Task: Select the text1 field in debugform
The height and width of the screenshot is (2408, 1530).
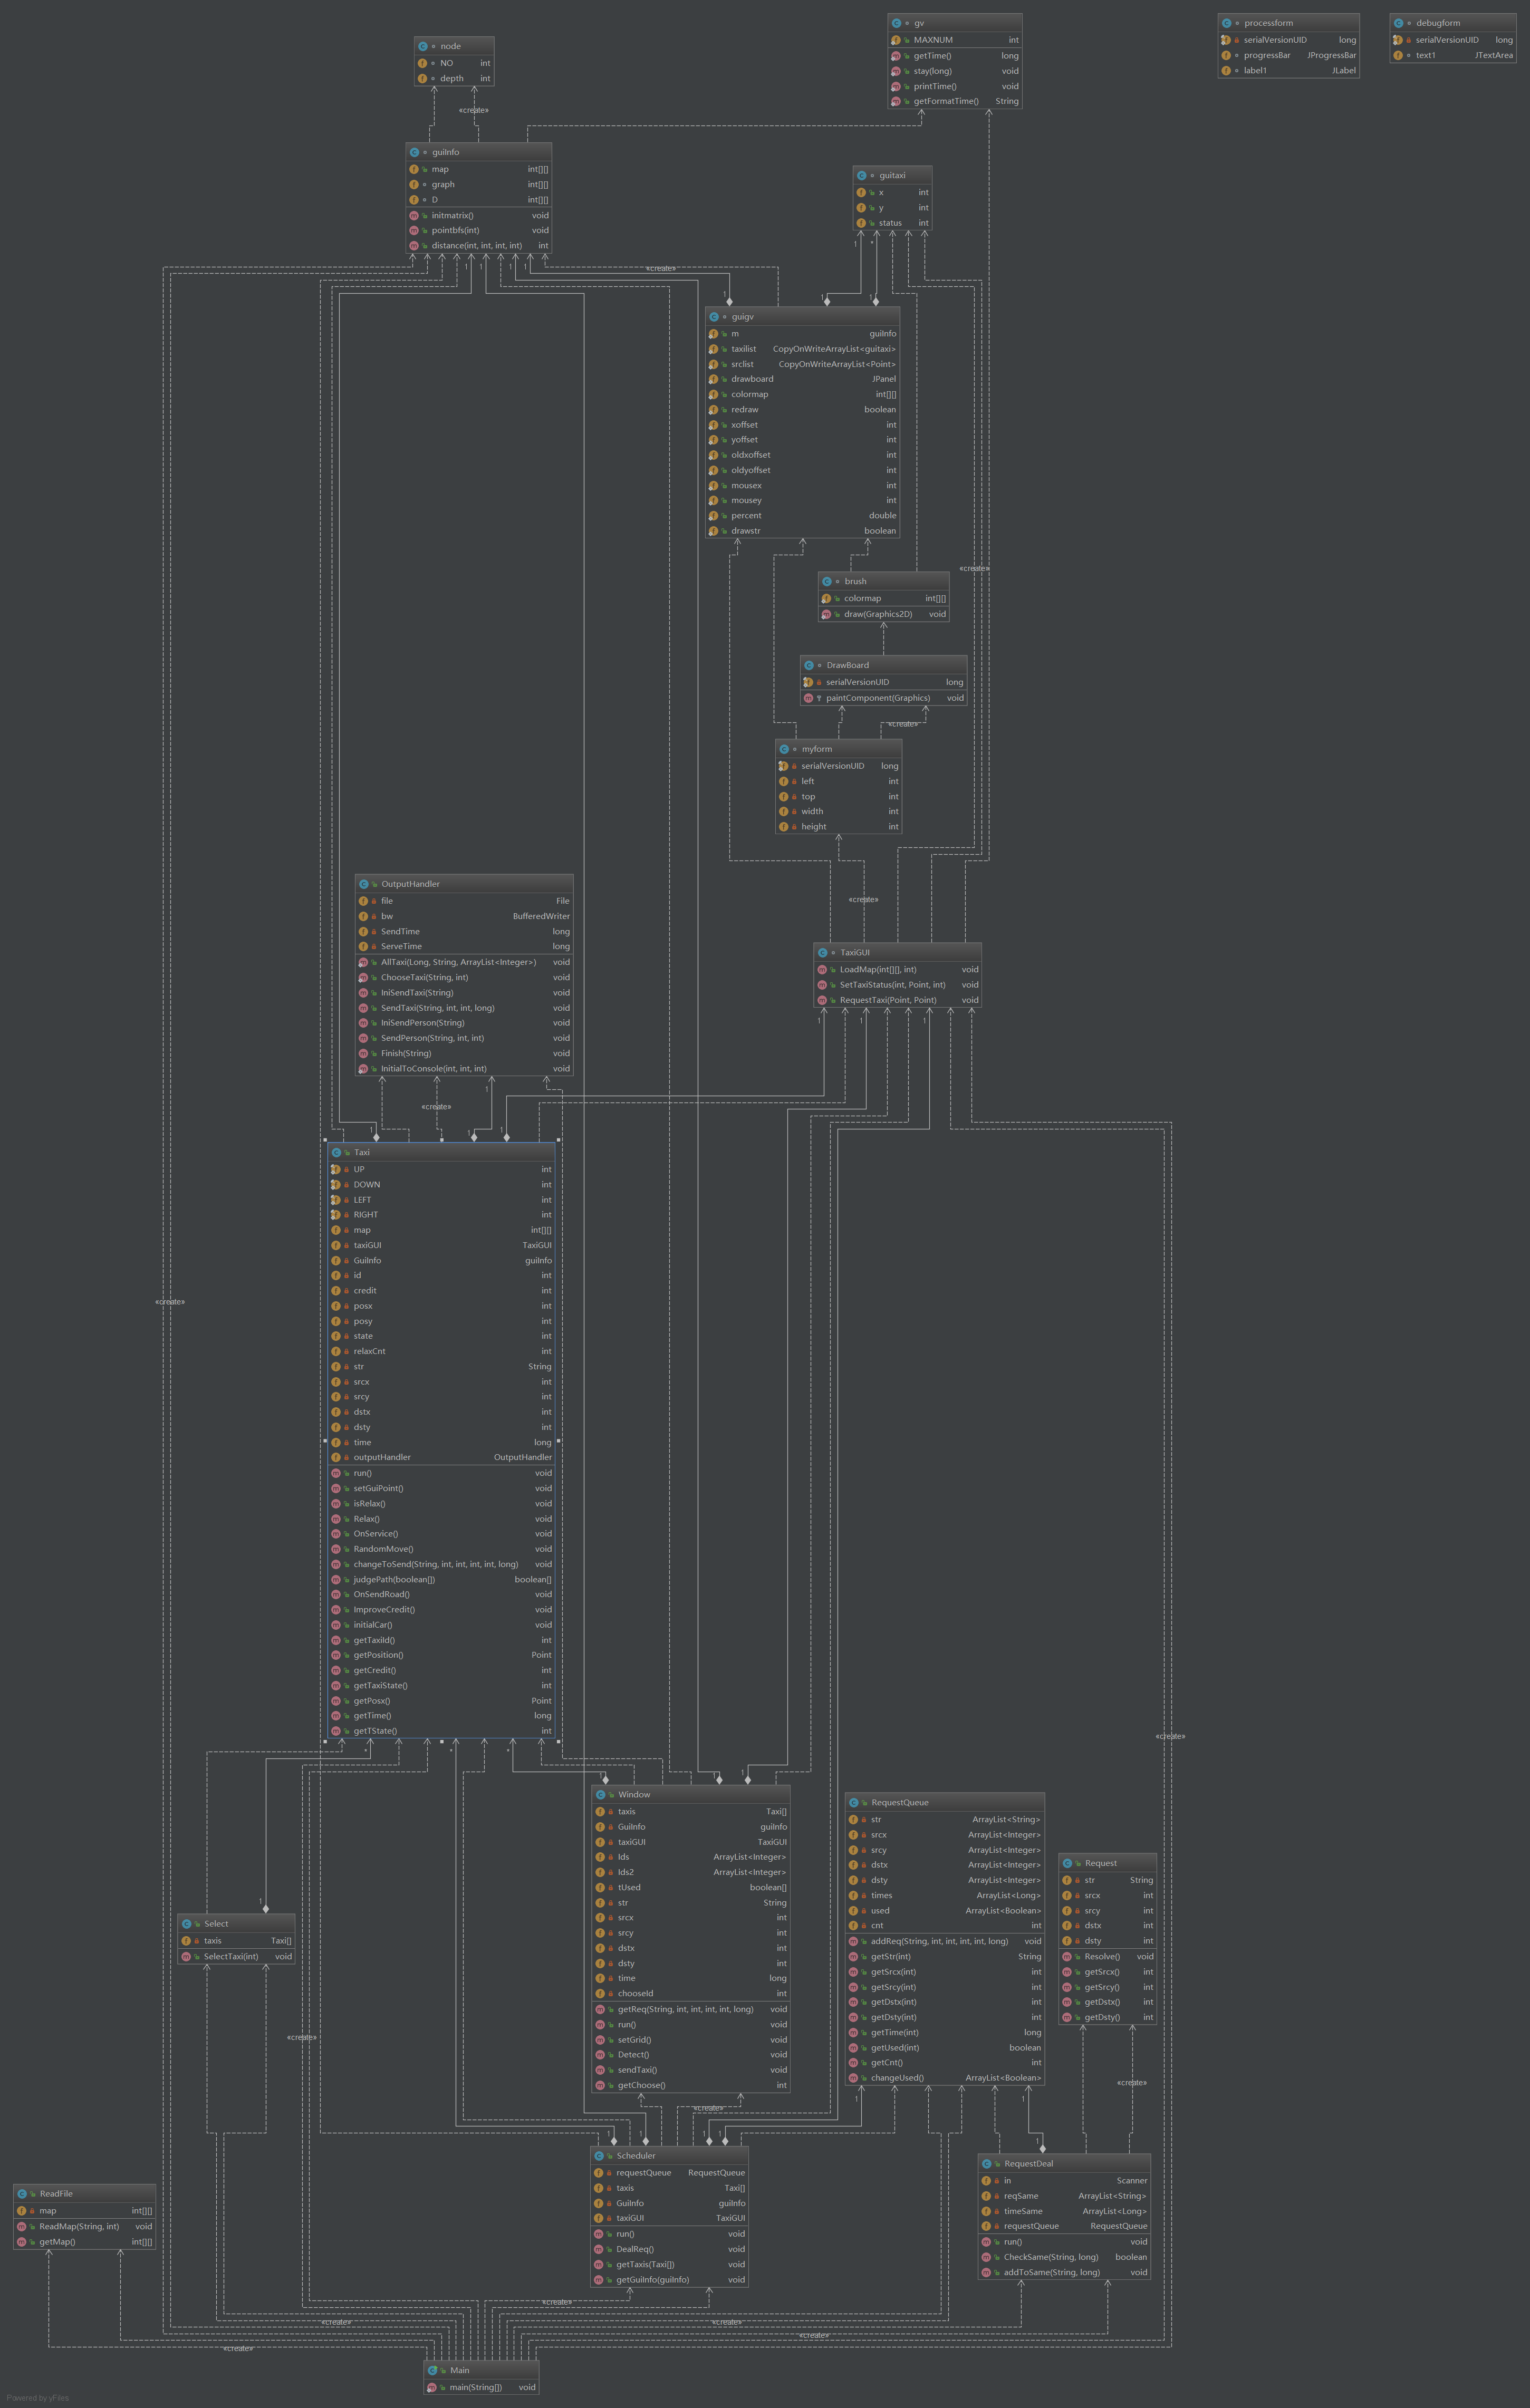Action: pyautogui.click(x=1453, y=55)
